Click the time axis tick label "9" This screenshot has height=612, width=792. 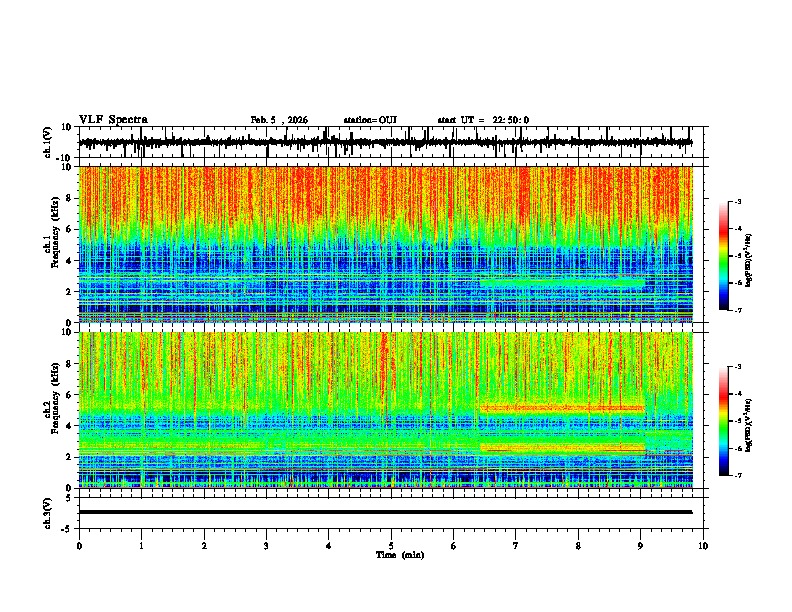[640, 546]
